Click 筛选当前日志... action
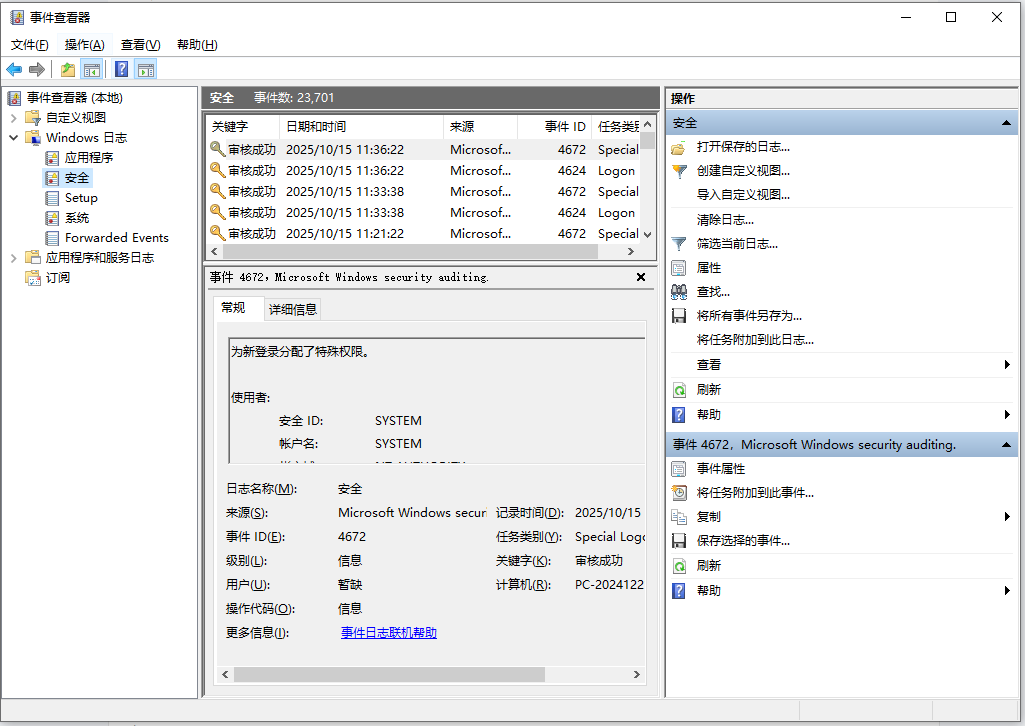The width and height of the screenshot is (1025, 726). [x=737, y=244]
